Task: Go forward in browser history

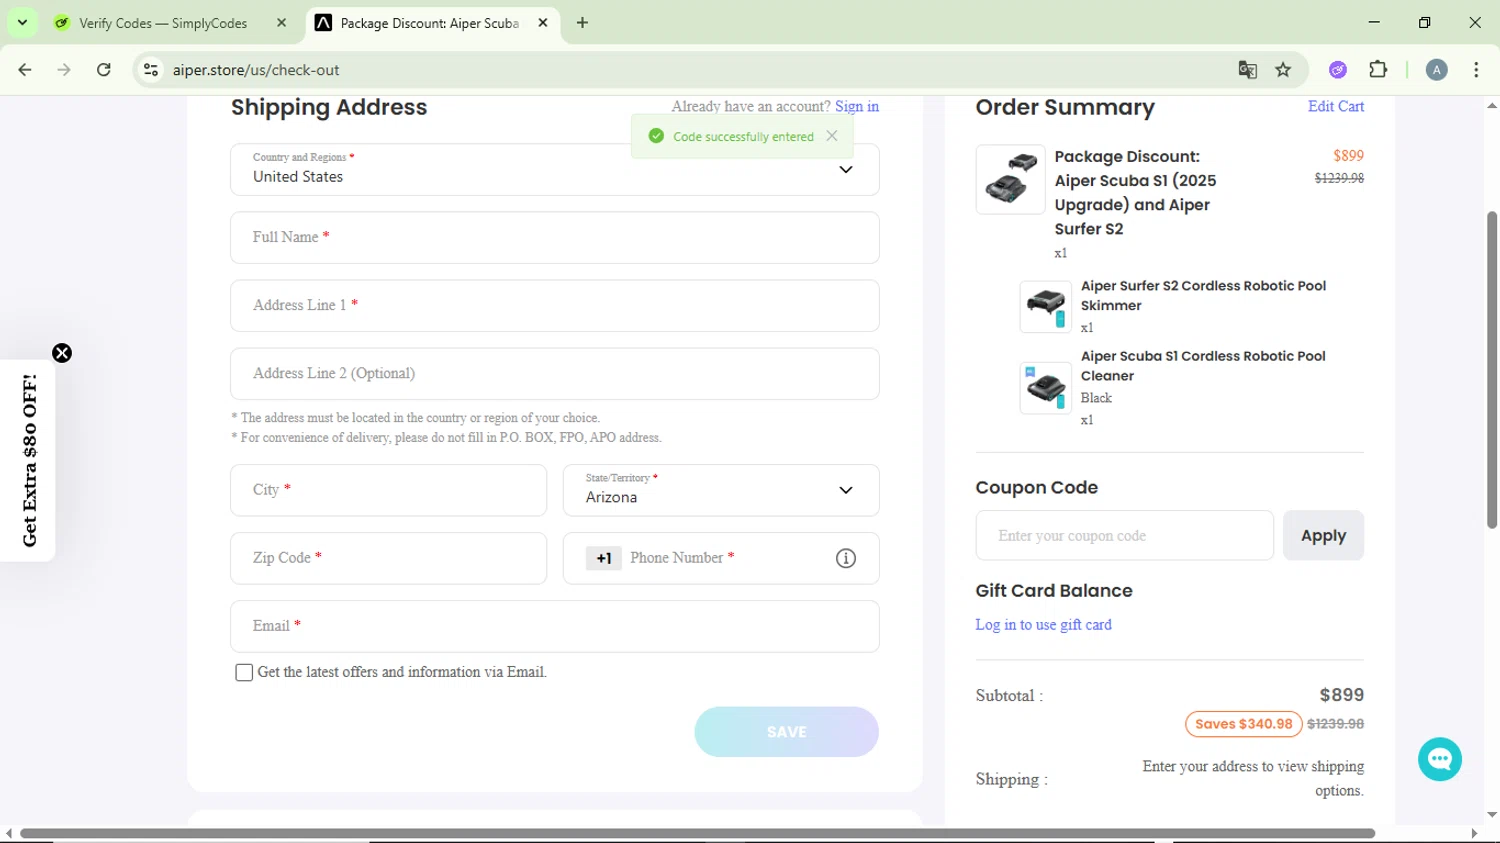Action: (64, 70)
